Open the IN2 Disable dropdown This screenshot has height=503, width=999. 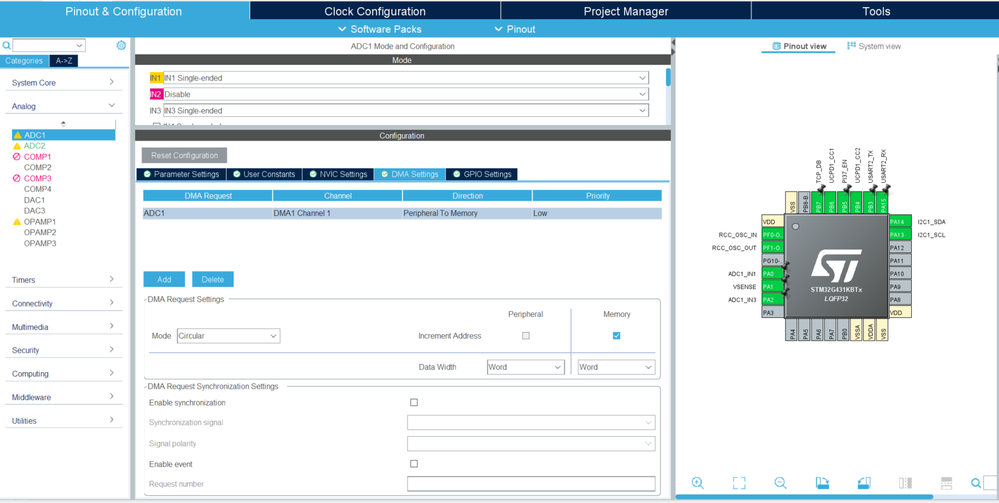click(406, 94)
